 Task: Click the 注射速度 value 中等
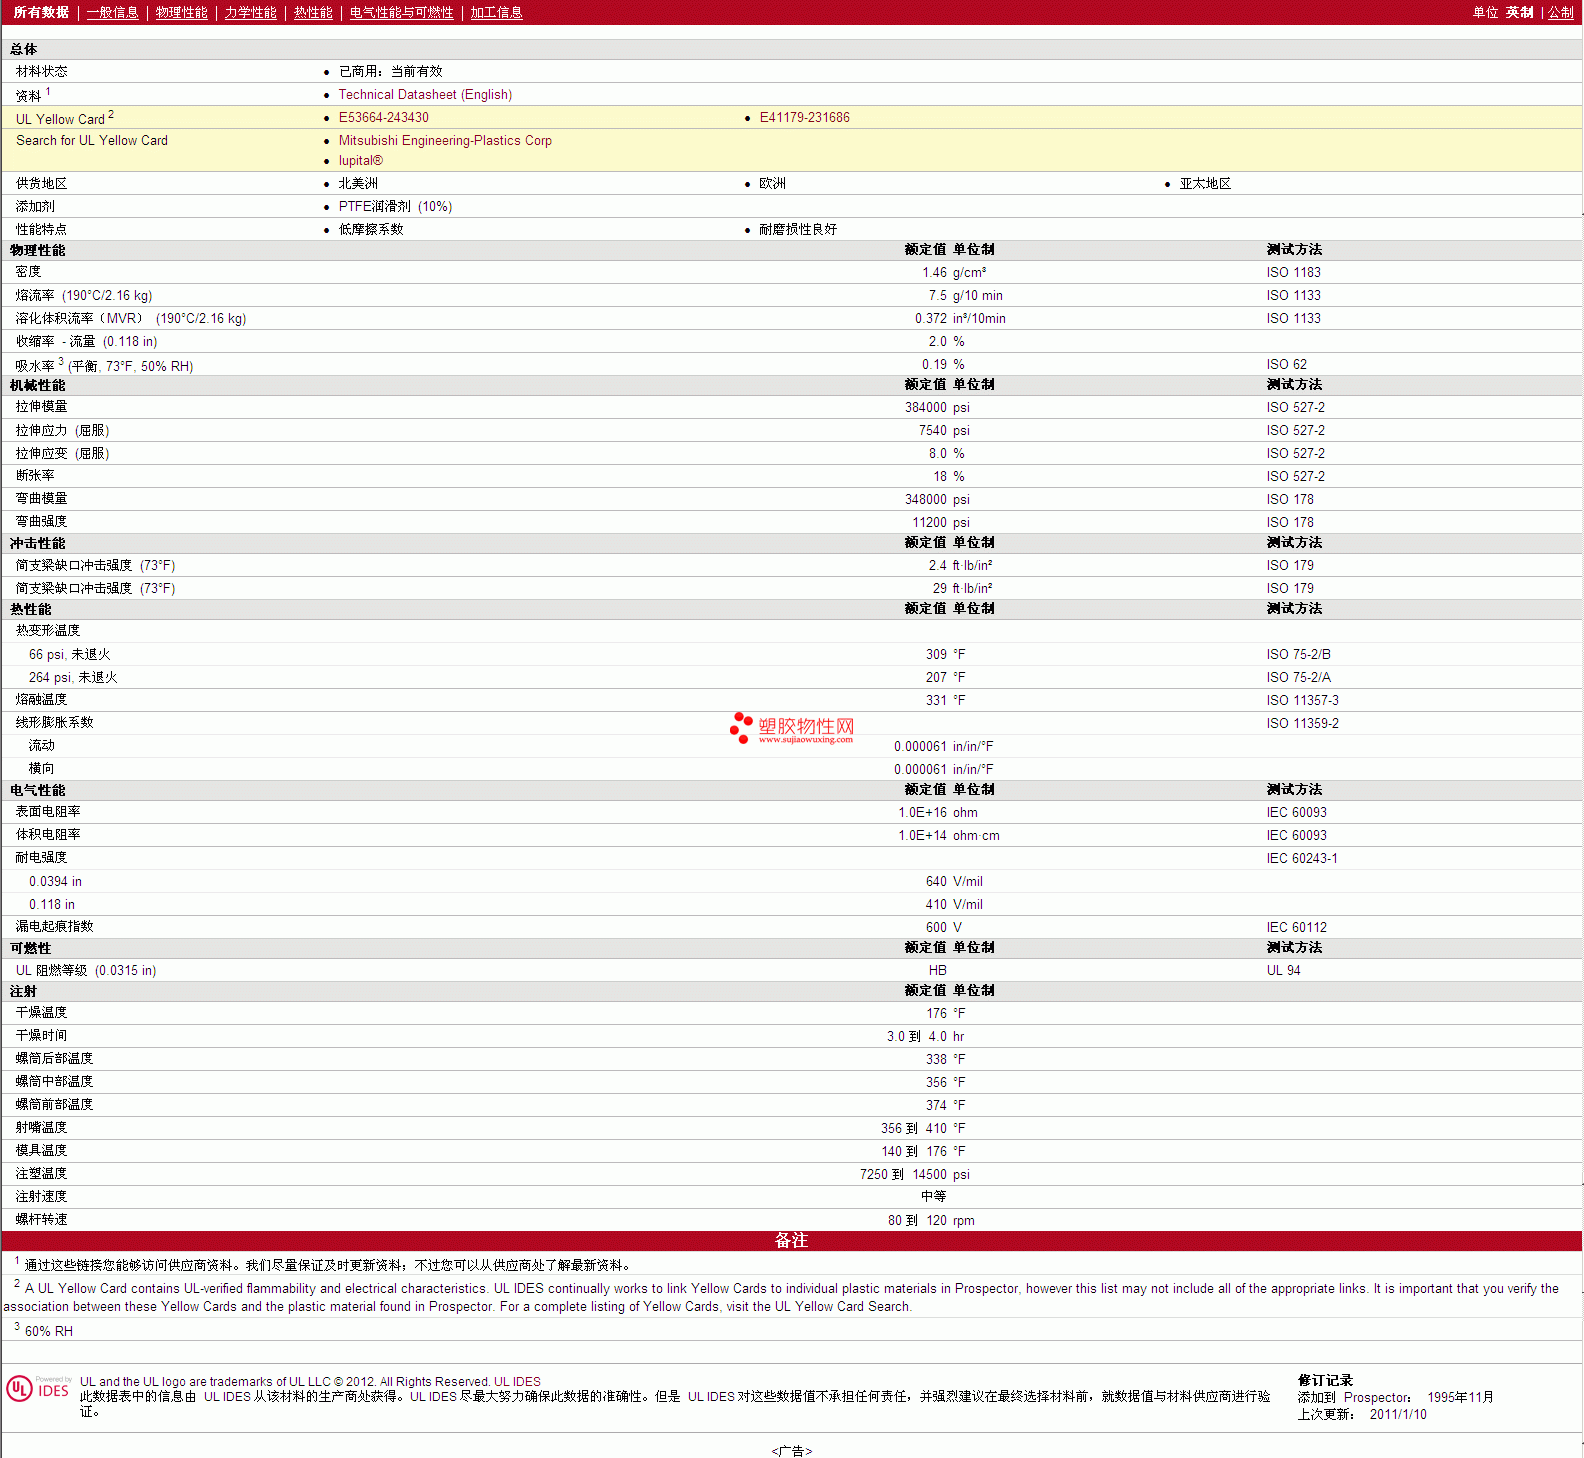pos(933,1196)
